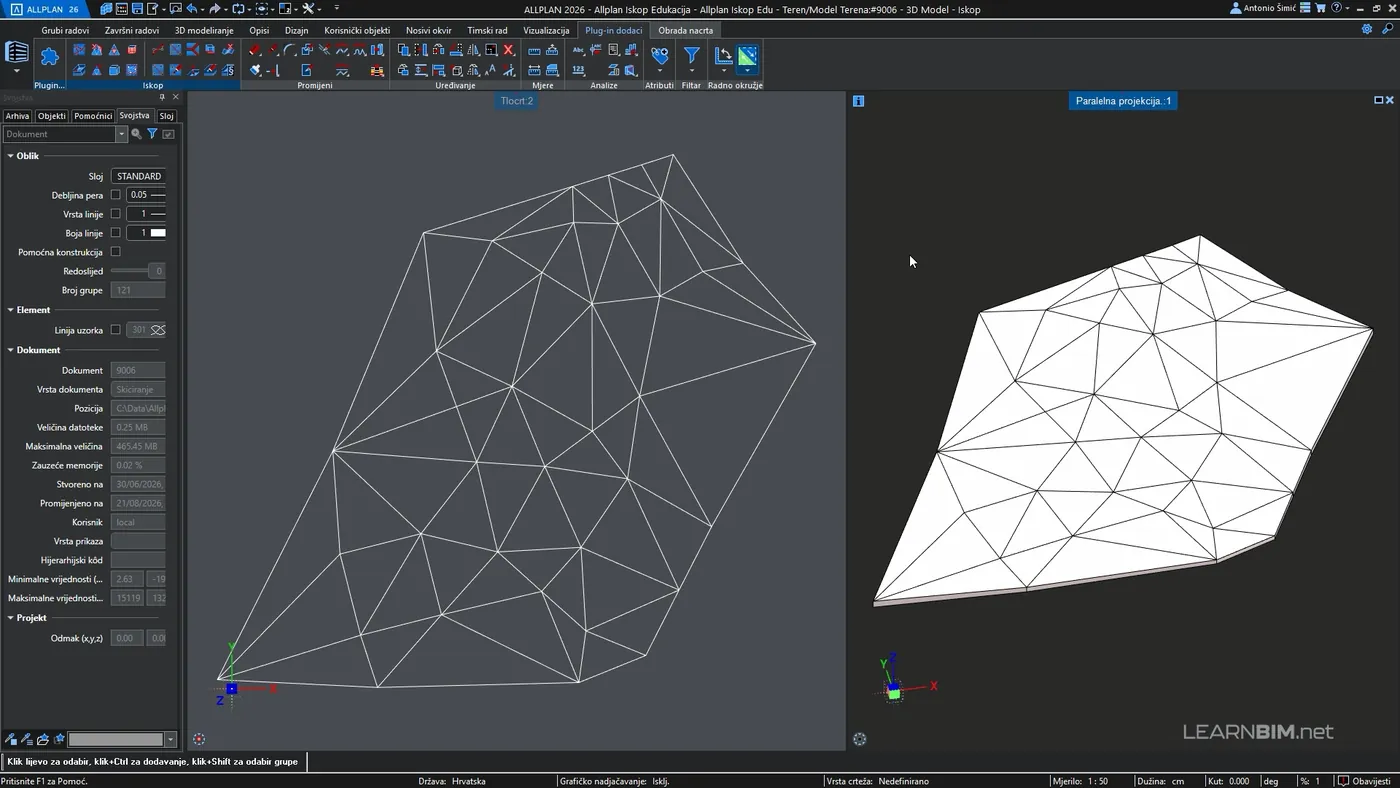This screenshot has height=788, width=1400.
Task: Toggle the Debljina pera checkbox
Action: tap(115, 195)
